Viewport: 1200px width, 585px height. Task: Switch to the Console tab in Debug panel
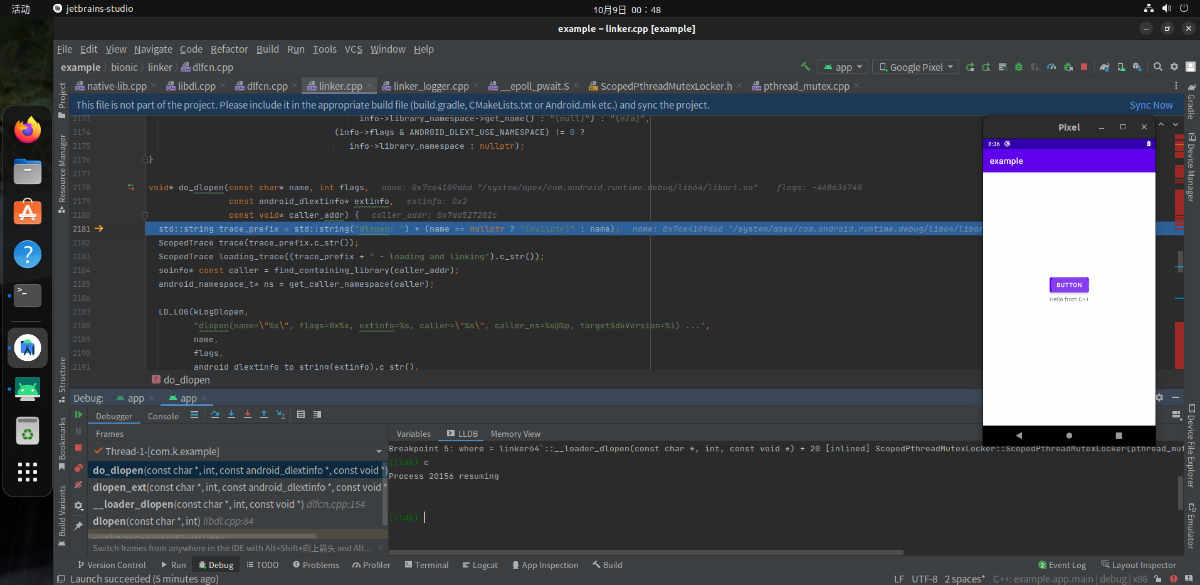(163, 416)
